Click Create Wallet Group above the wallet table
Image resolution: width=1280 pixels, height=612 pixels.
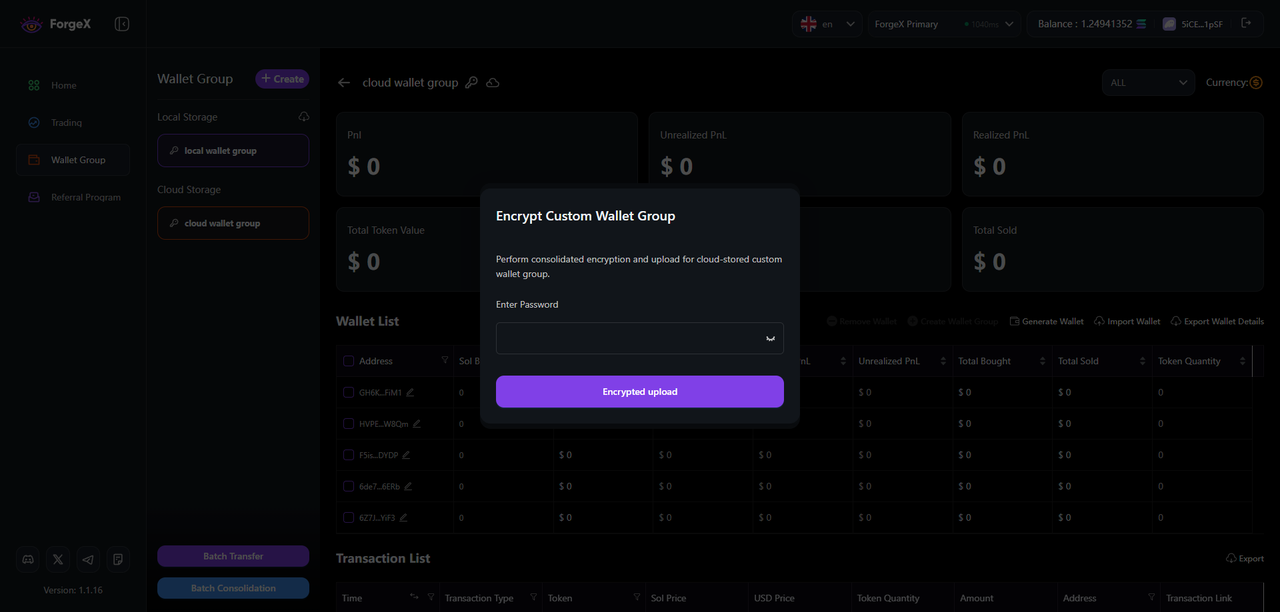[953, 322]
